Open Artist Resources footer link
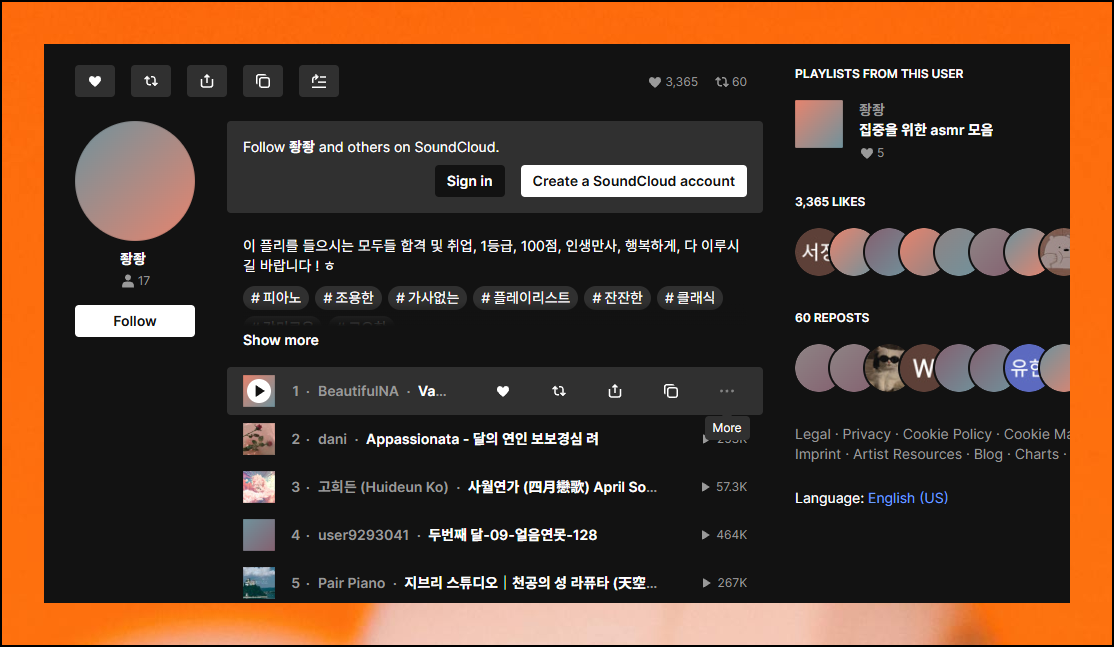The width and height of the screenshot is (1114, 647). pyautogui.click(x=907, y=454)
